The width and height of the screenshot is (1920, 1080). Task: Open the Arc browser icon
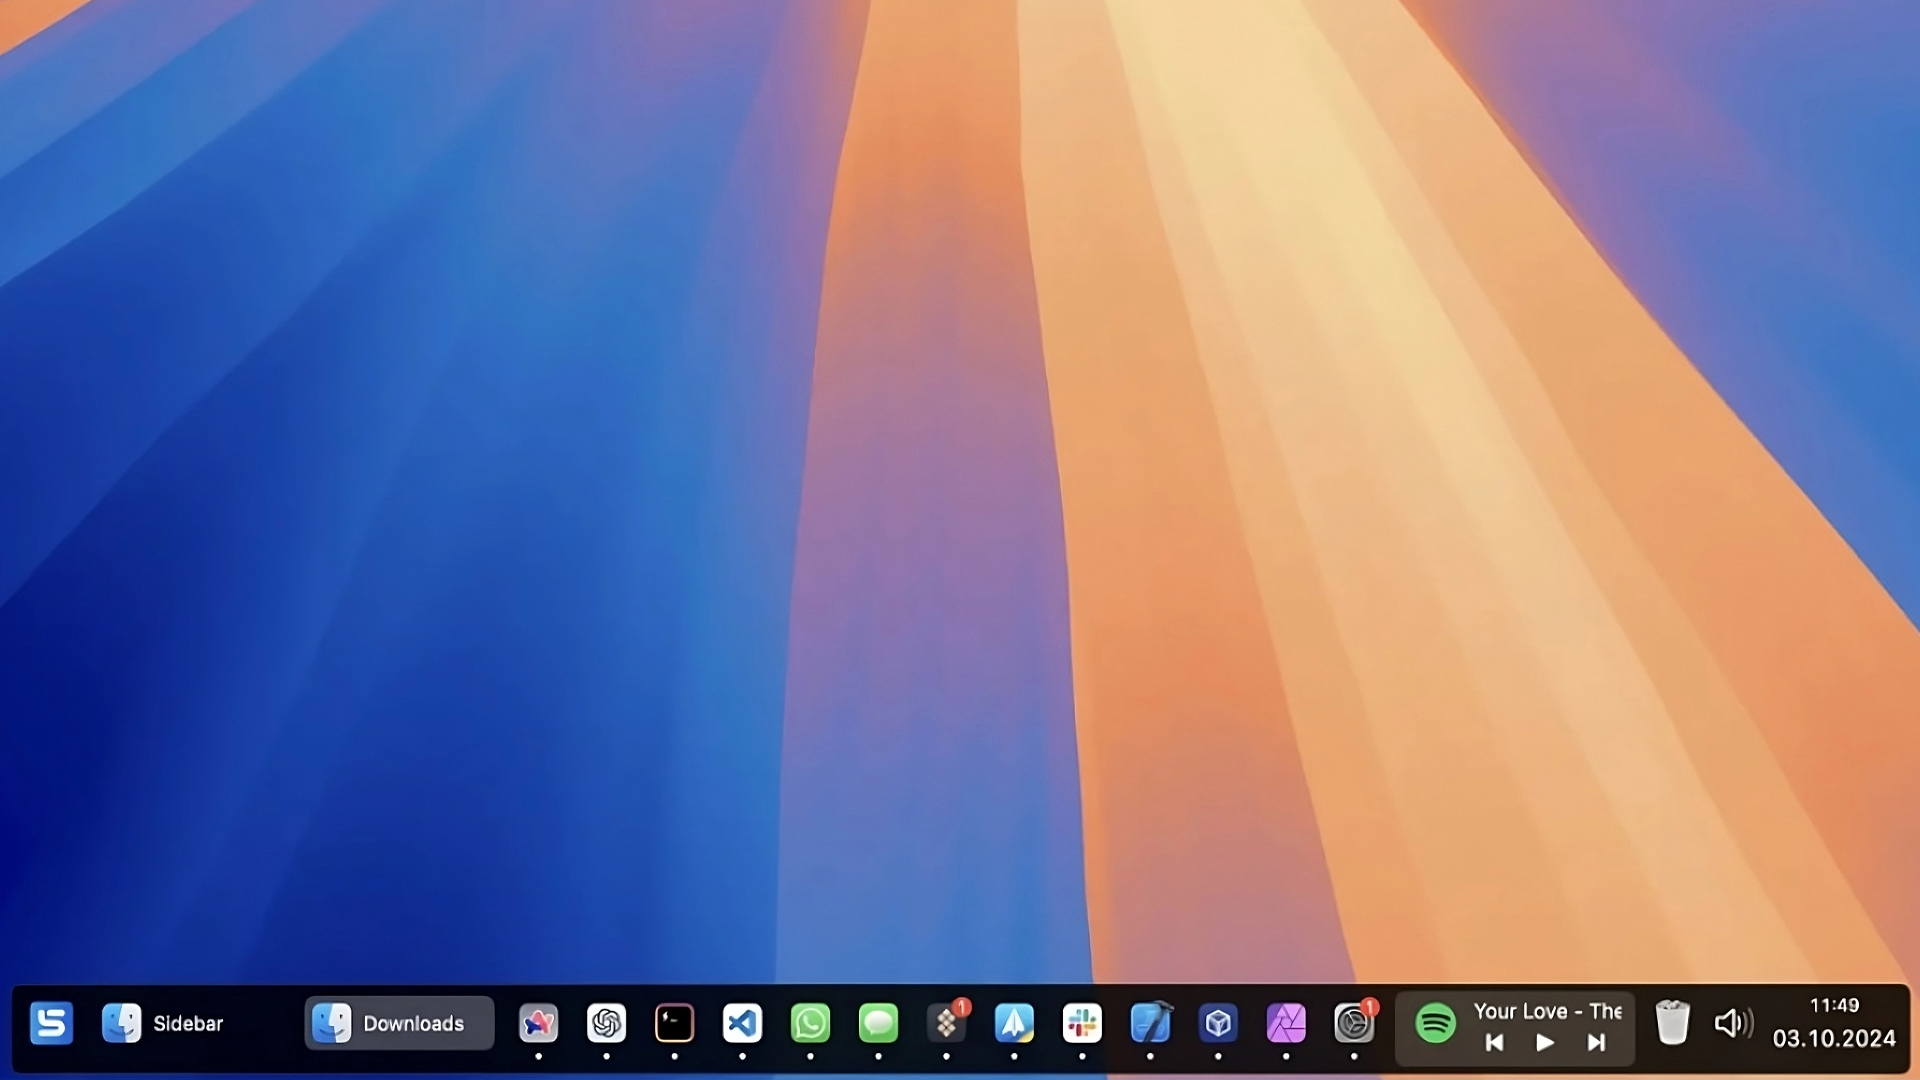538,1023
